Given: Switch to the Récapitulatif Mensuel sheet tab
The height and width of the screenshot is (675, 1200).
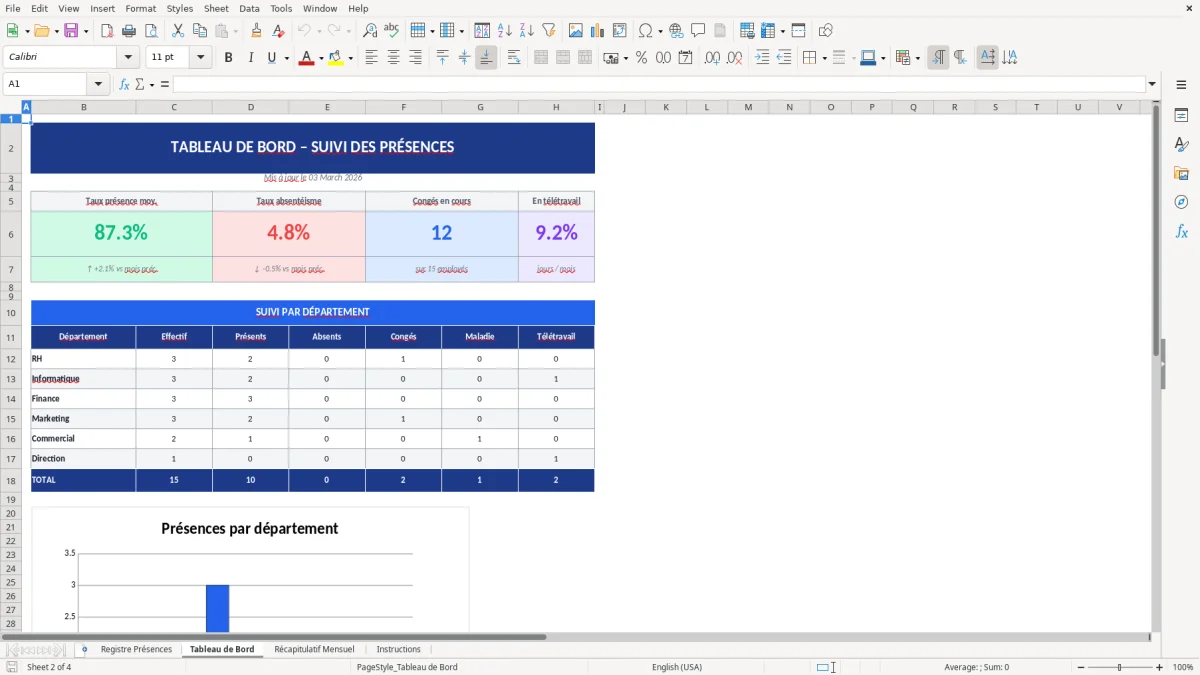Looking at the screenshot, I should tap(314, 648).
